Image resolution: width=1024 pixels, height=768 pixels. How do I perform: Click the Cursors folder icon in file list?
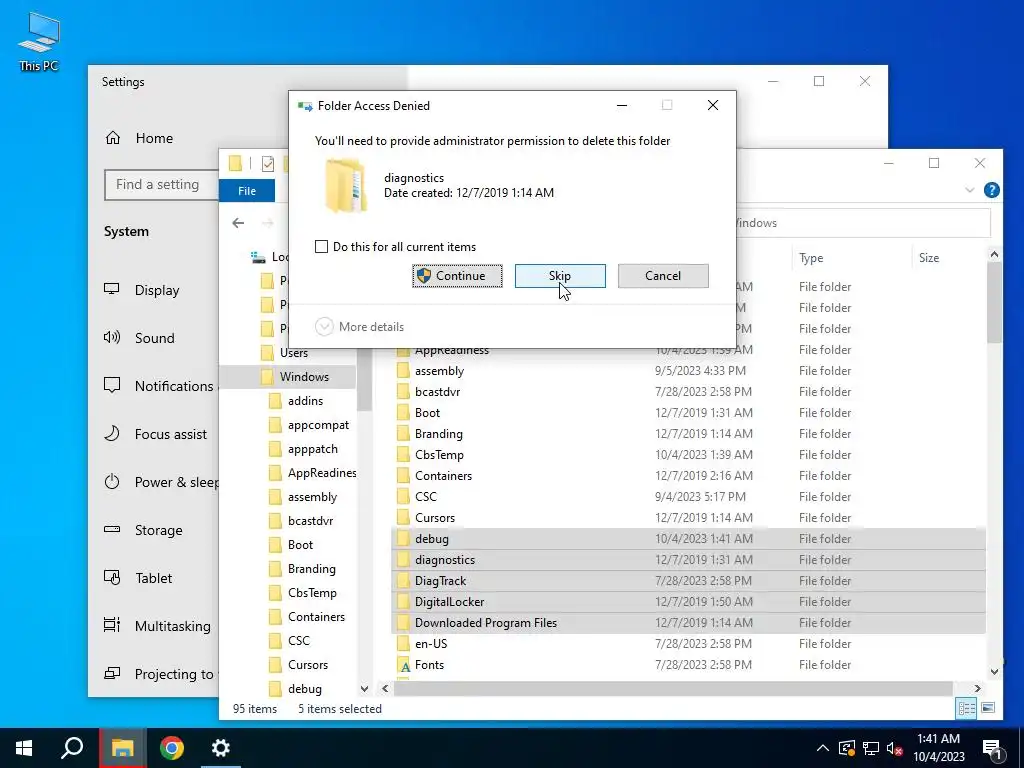coord(404,518)
